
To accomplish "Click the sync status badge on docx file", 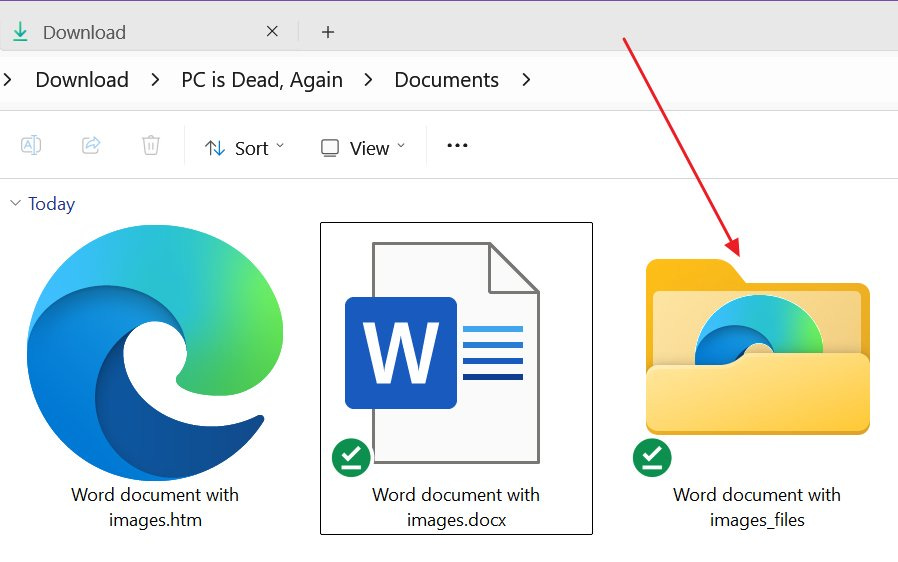I will pos(351,457).
